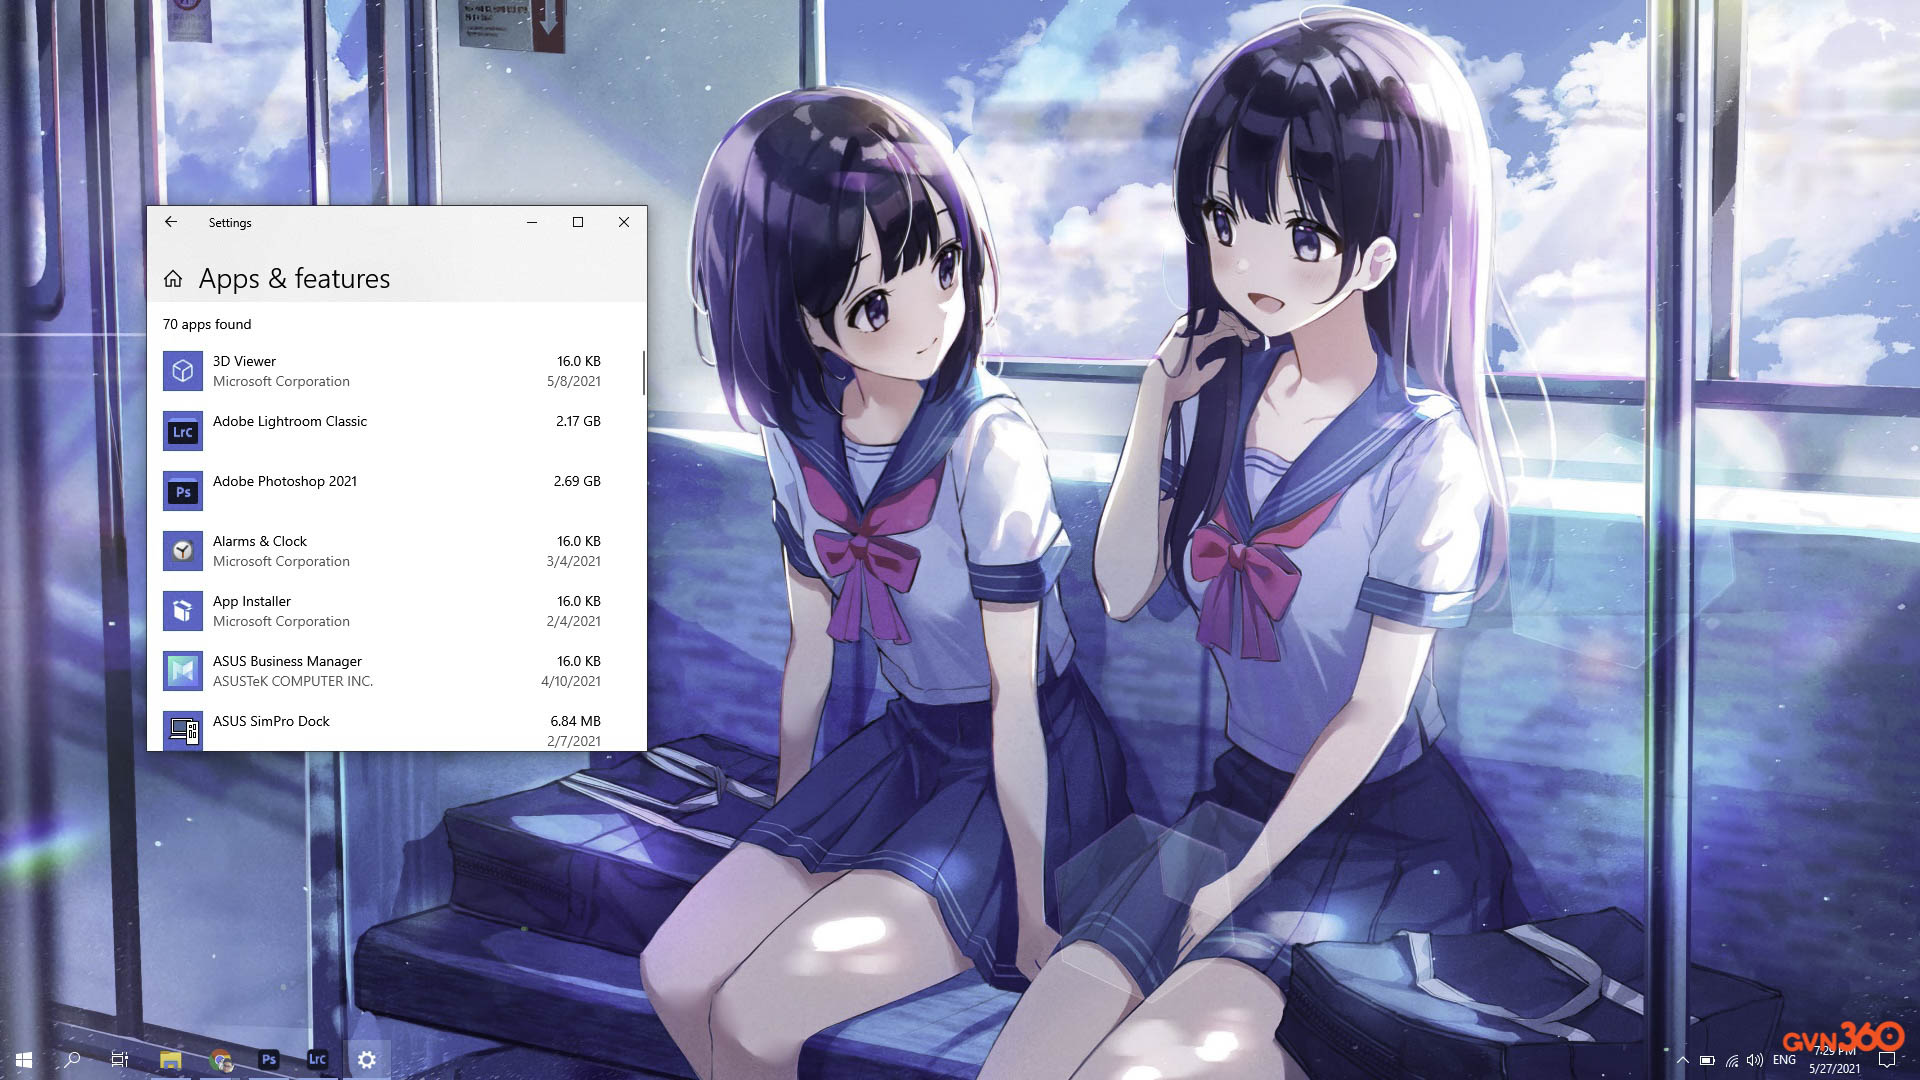Close the Settings window
Image resolution: width=1920 pixels, height=1080 pixels.
pyautogui.click(x=624, y=222)
